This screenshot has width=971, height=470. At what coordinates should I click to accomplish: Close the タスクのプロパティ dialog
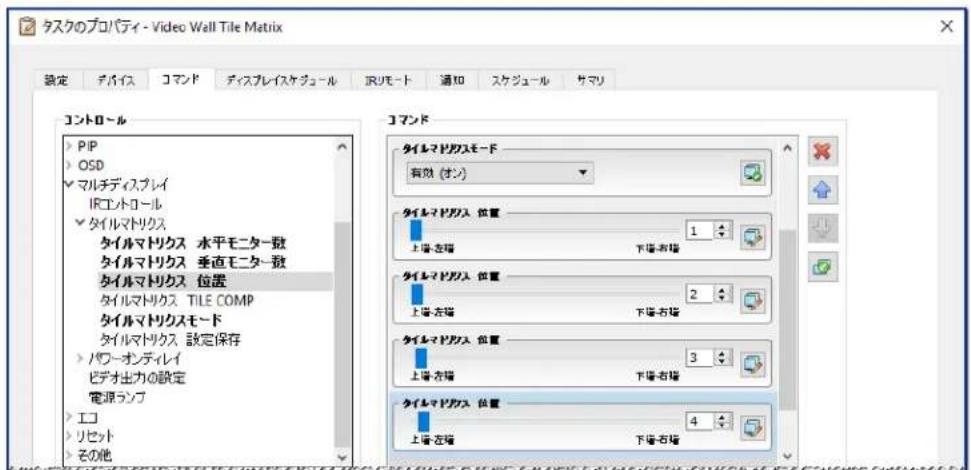[946, 27]
